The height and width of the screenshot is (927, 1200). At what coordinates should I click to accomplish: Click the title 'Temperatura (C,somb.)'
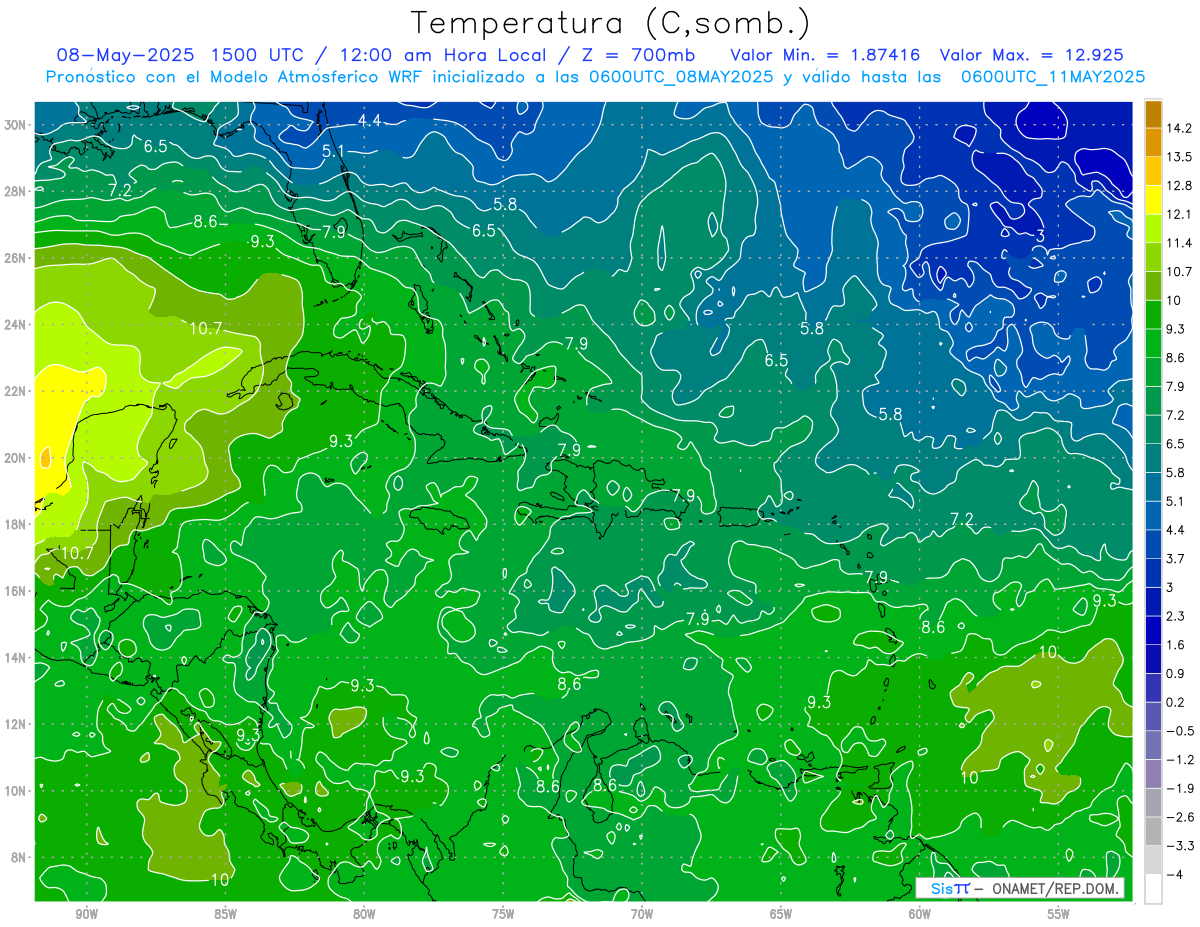click(611, 23)
